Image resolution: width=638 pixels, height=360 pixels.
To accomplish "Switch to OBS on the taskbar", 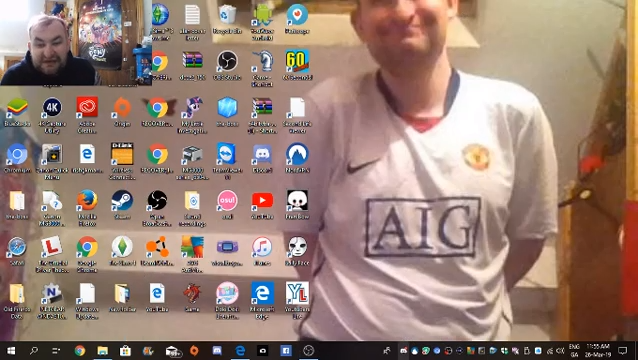I will pyautogui.click(x=308, y=351).
